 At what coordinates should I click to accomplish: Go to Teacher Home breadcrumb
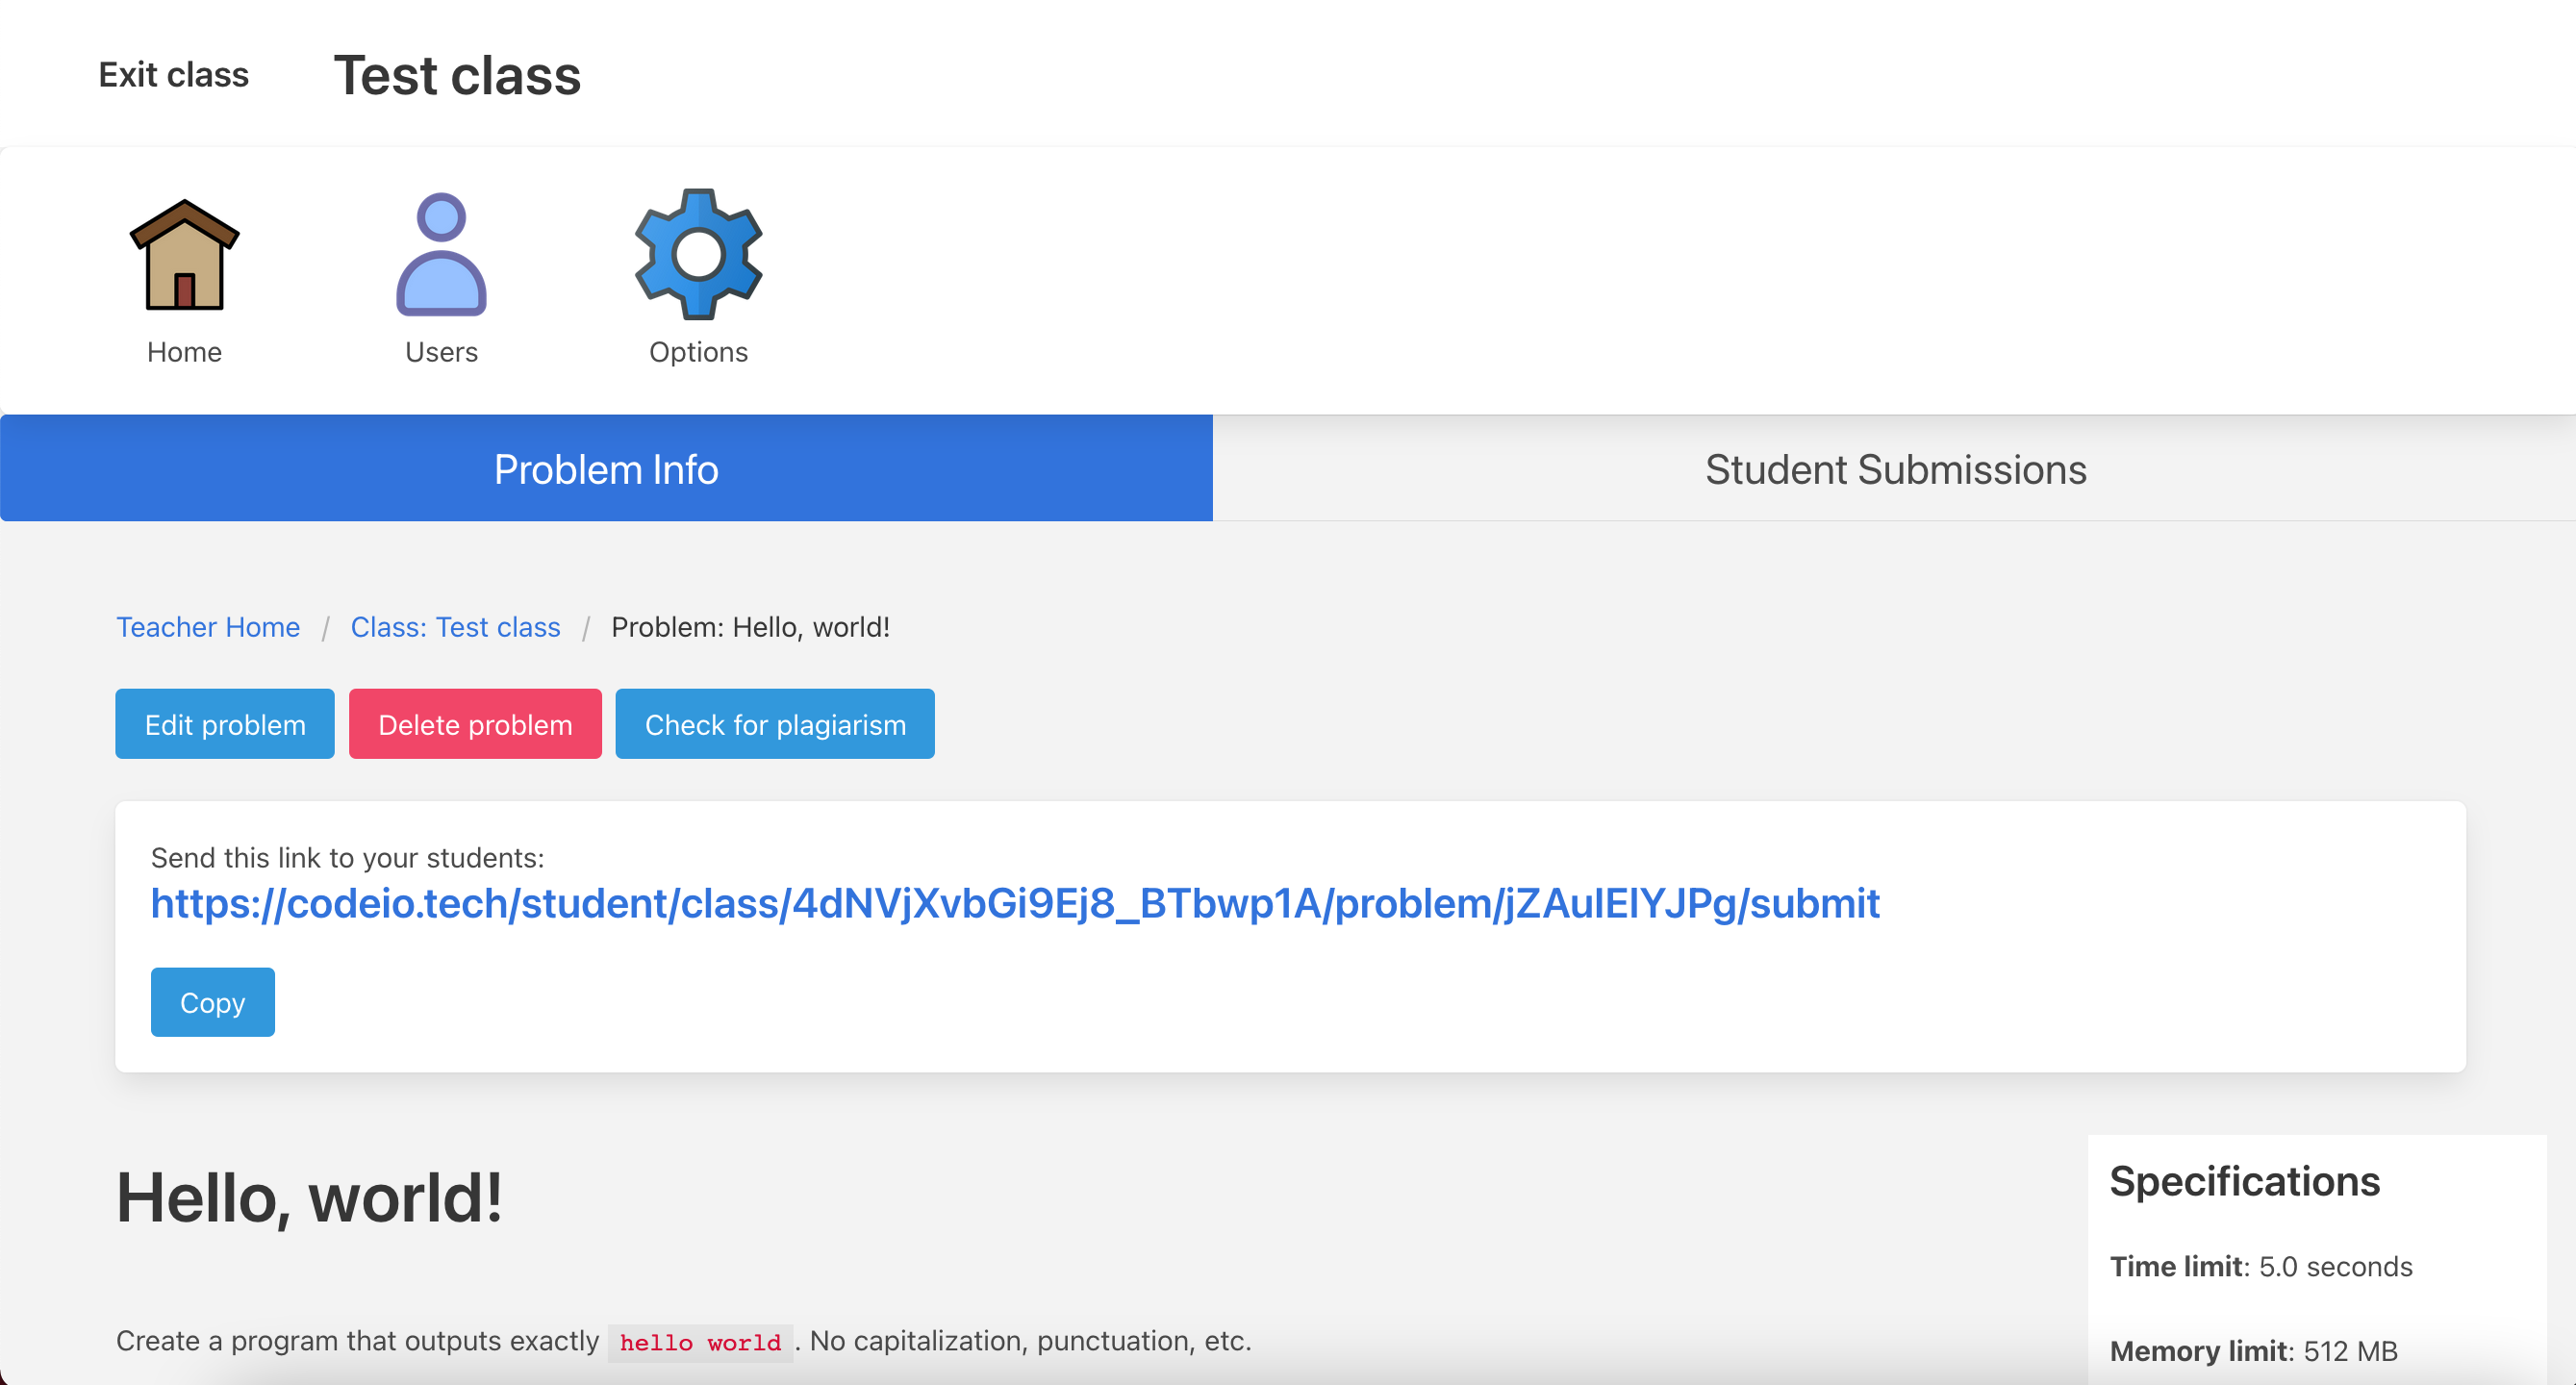208,627
